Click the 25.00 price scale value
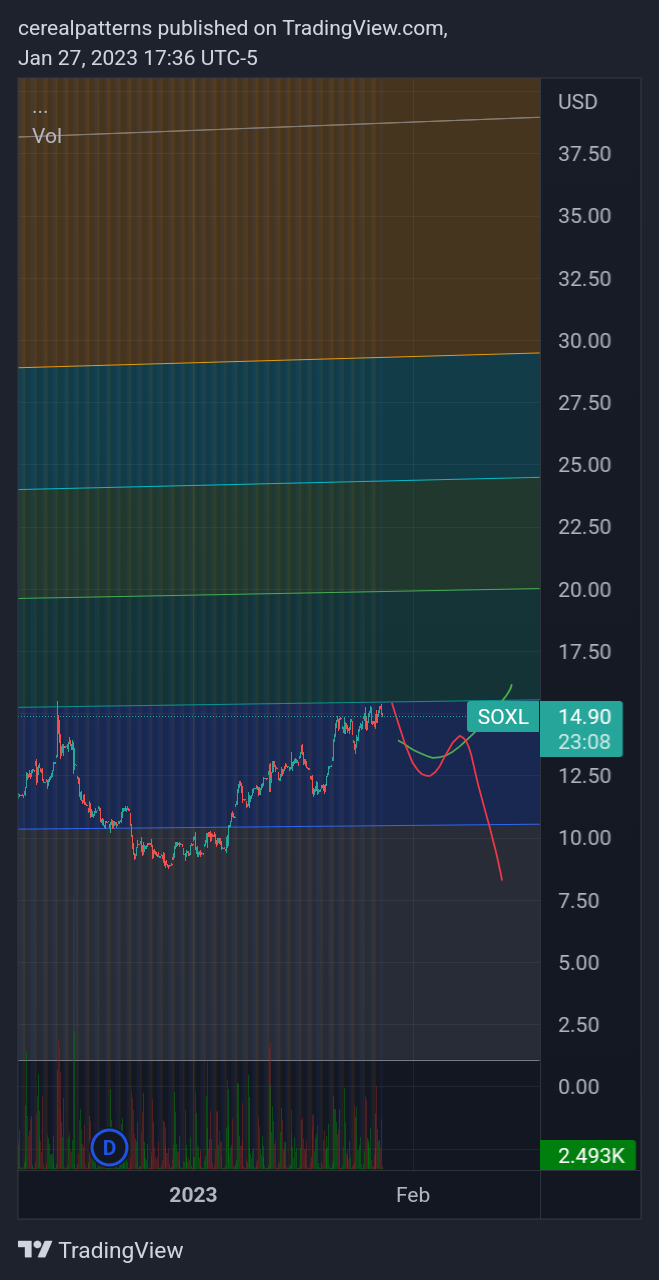The height and width of the screenshot is (1280, 659). pos(585,465)
